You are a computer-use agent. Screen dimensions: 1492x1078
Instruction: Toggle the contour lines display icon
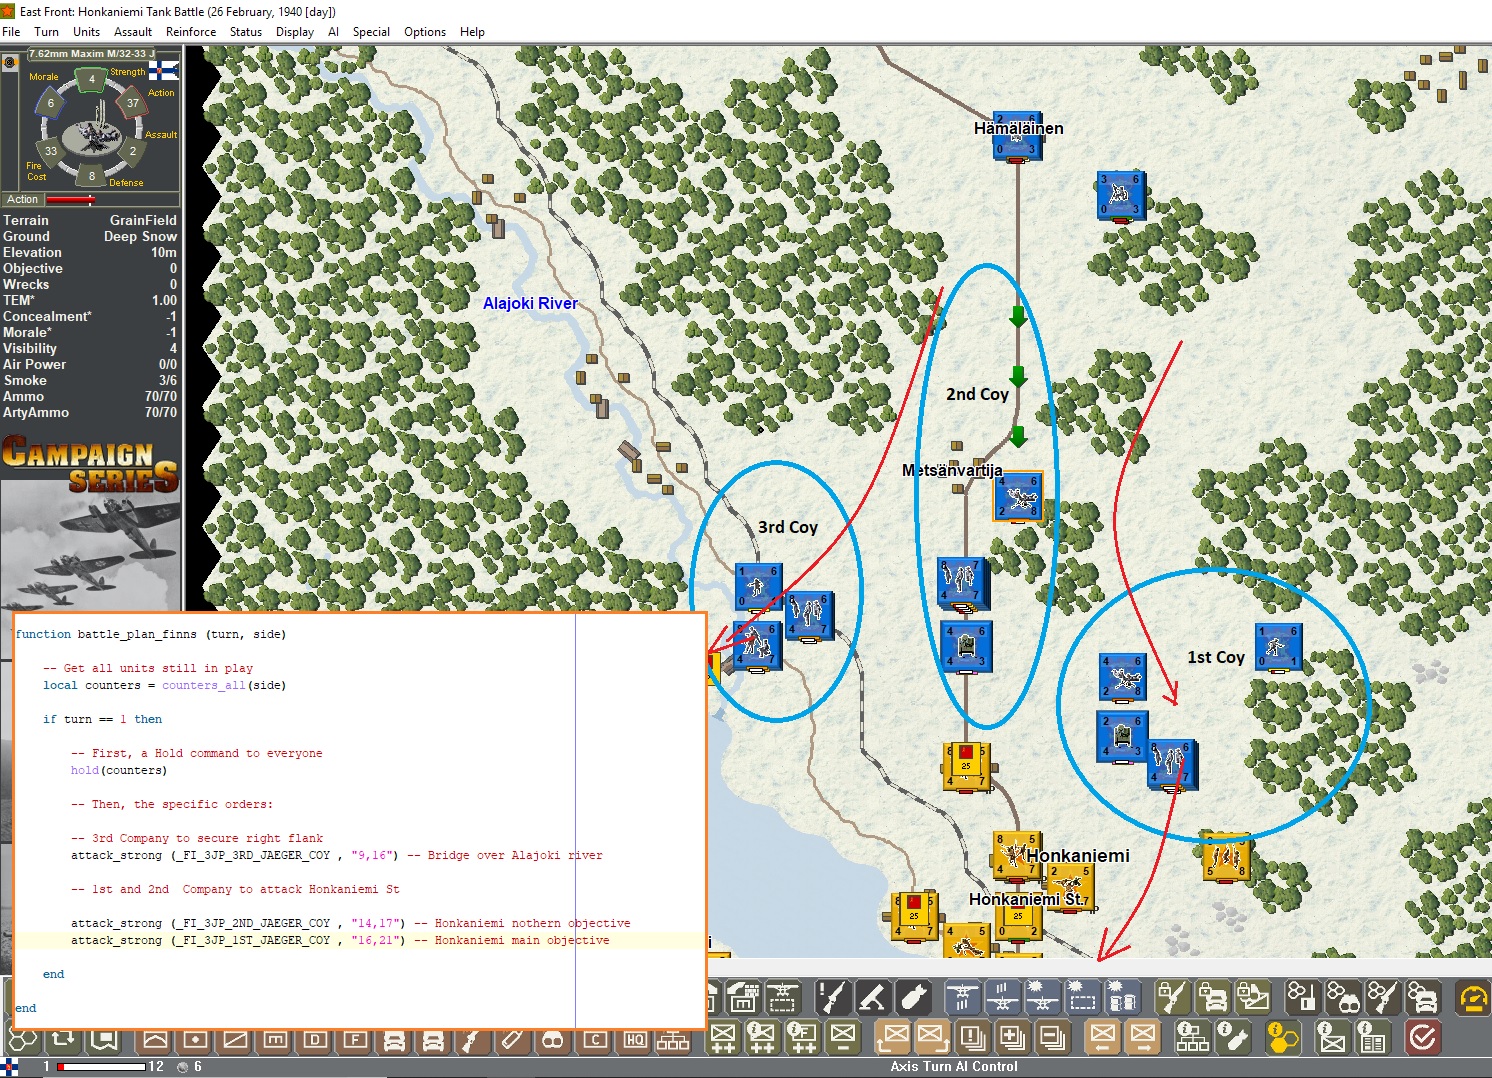pyautogui.click(x=157, y=1040)
